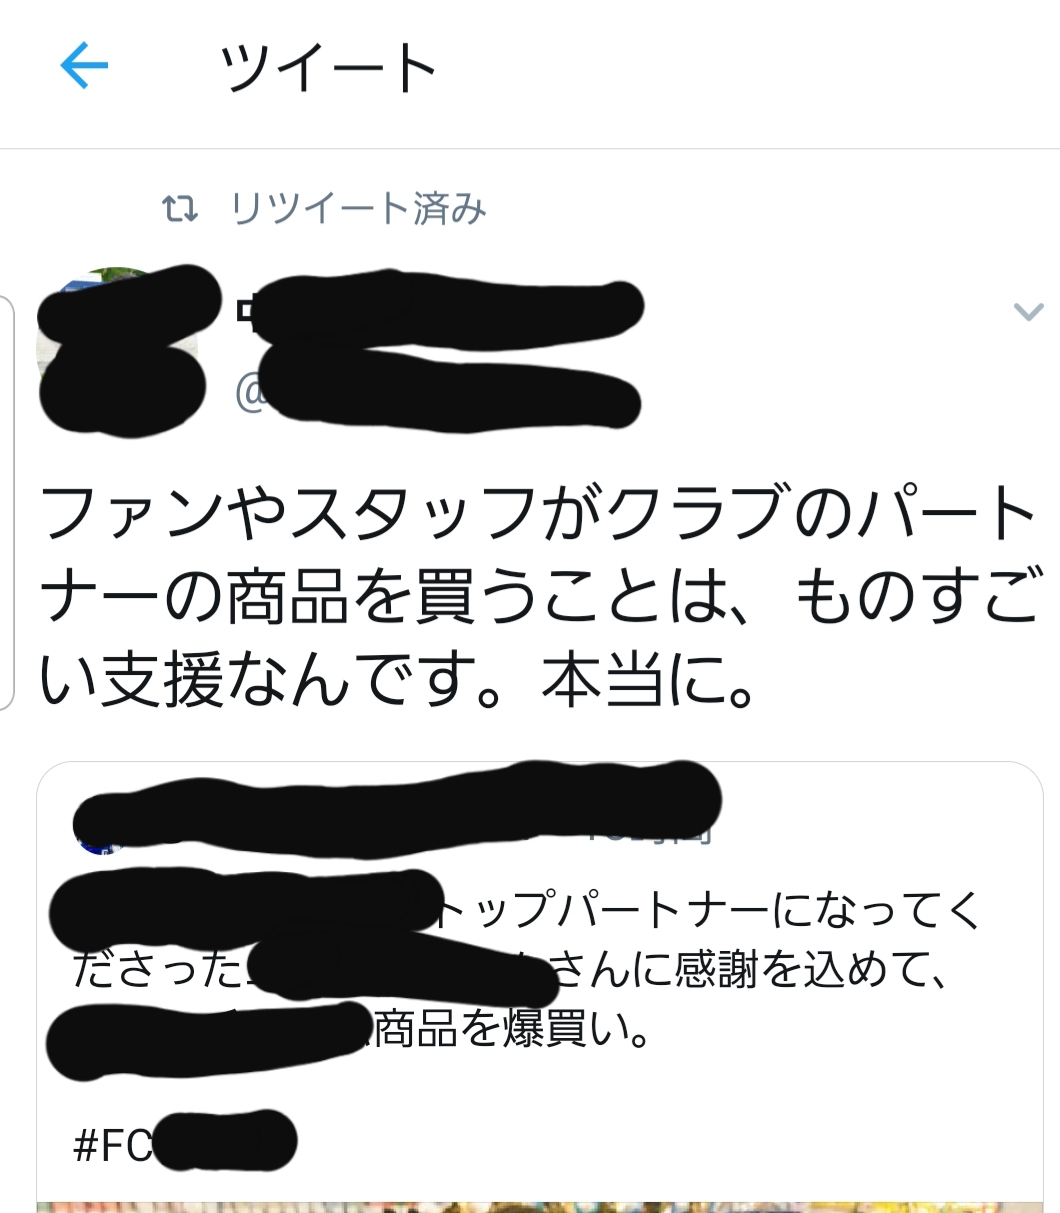Open the author's @ handle
This screenshot has height=1213, width=1060.
[x=438, y=394]
